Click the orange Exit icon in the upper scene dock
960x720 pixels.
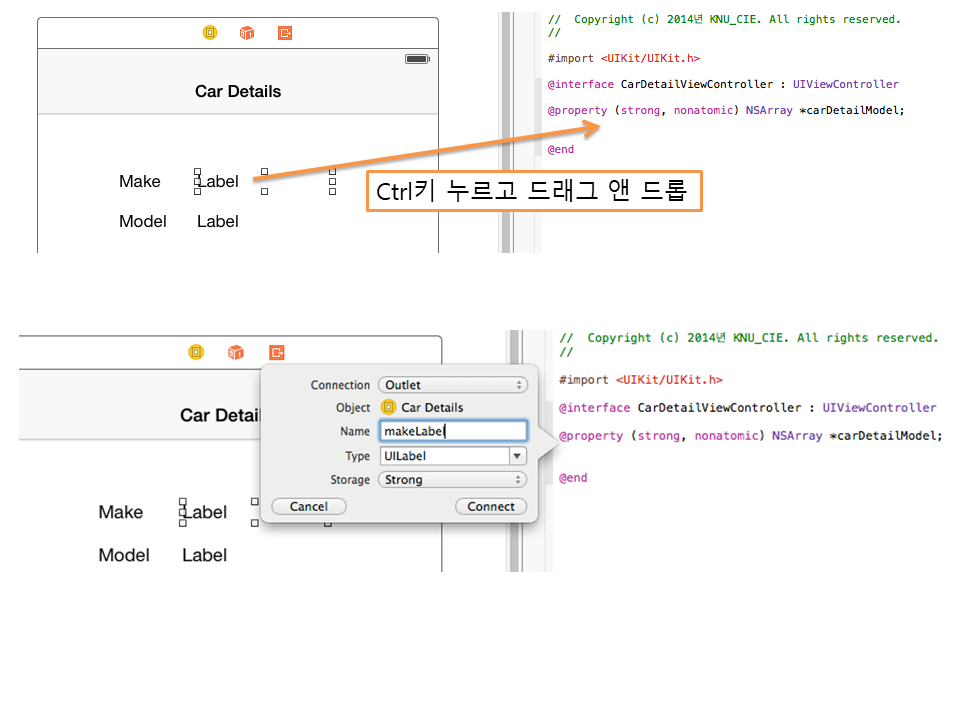pos(285,33)
